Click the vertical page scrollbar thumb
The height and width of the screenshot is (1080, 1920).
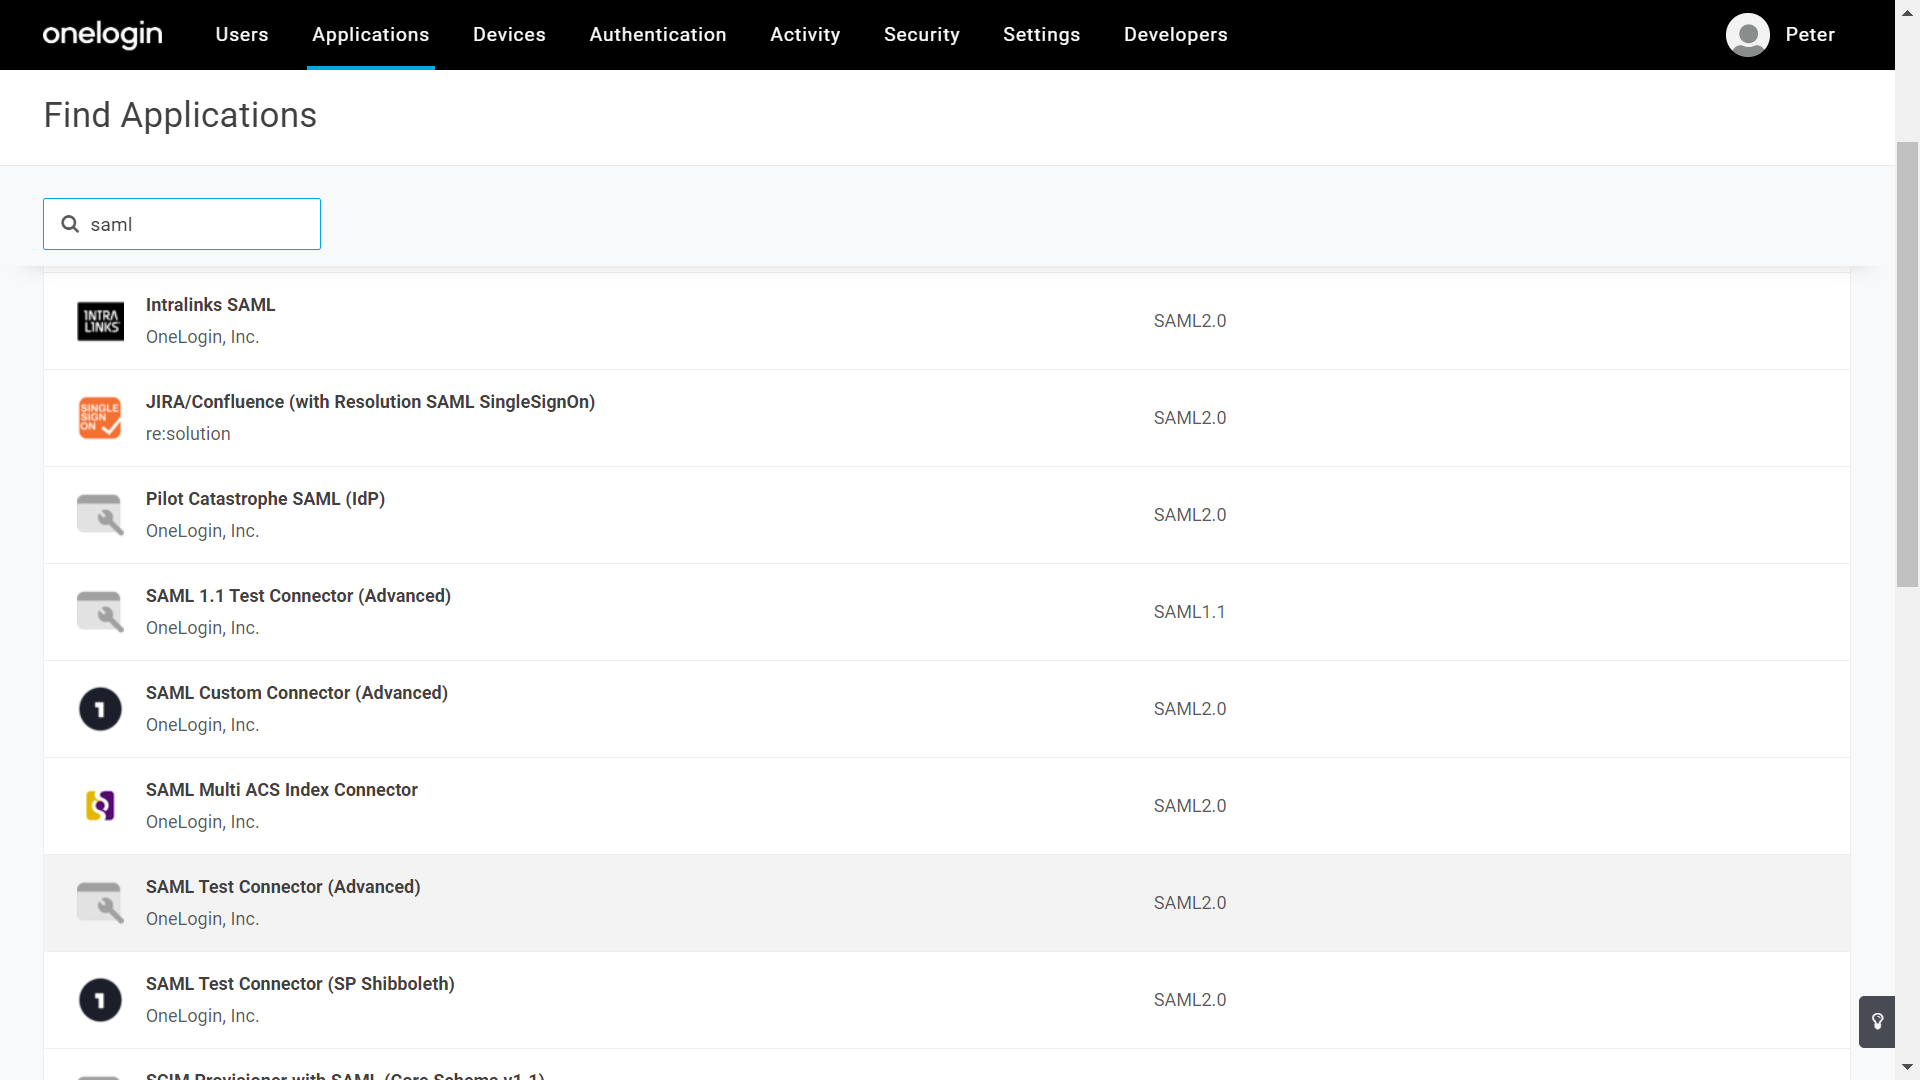point(1907,364)
